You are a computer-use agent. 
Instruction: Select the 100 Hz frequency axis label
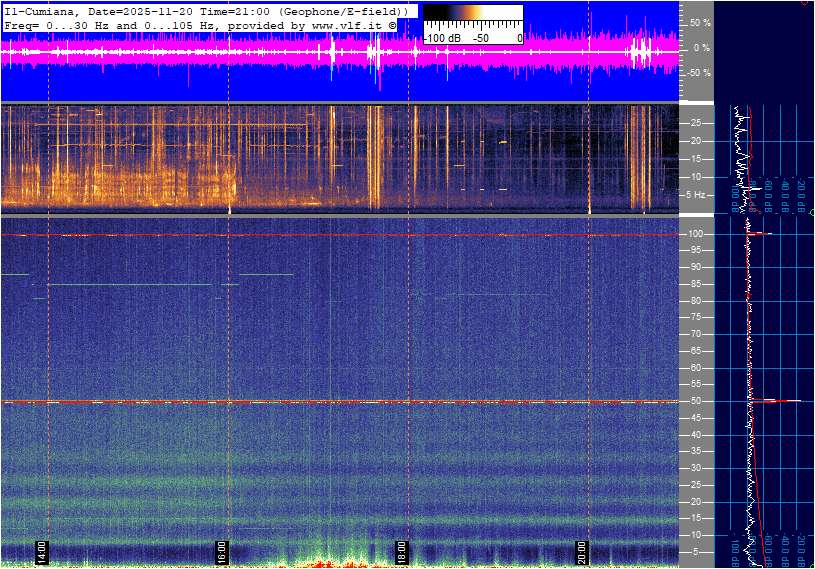(695, 234)
